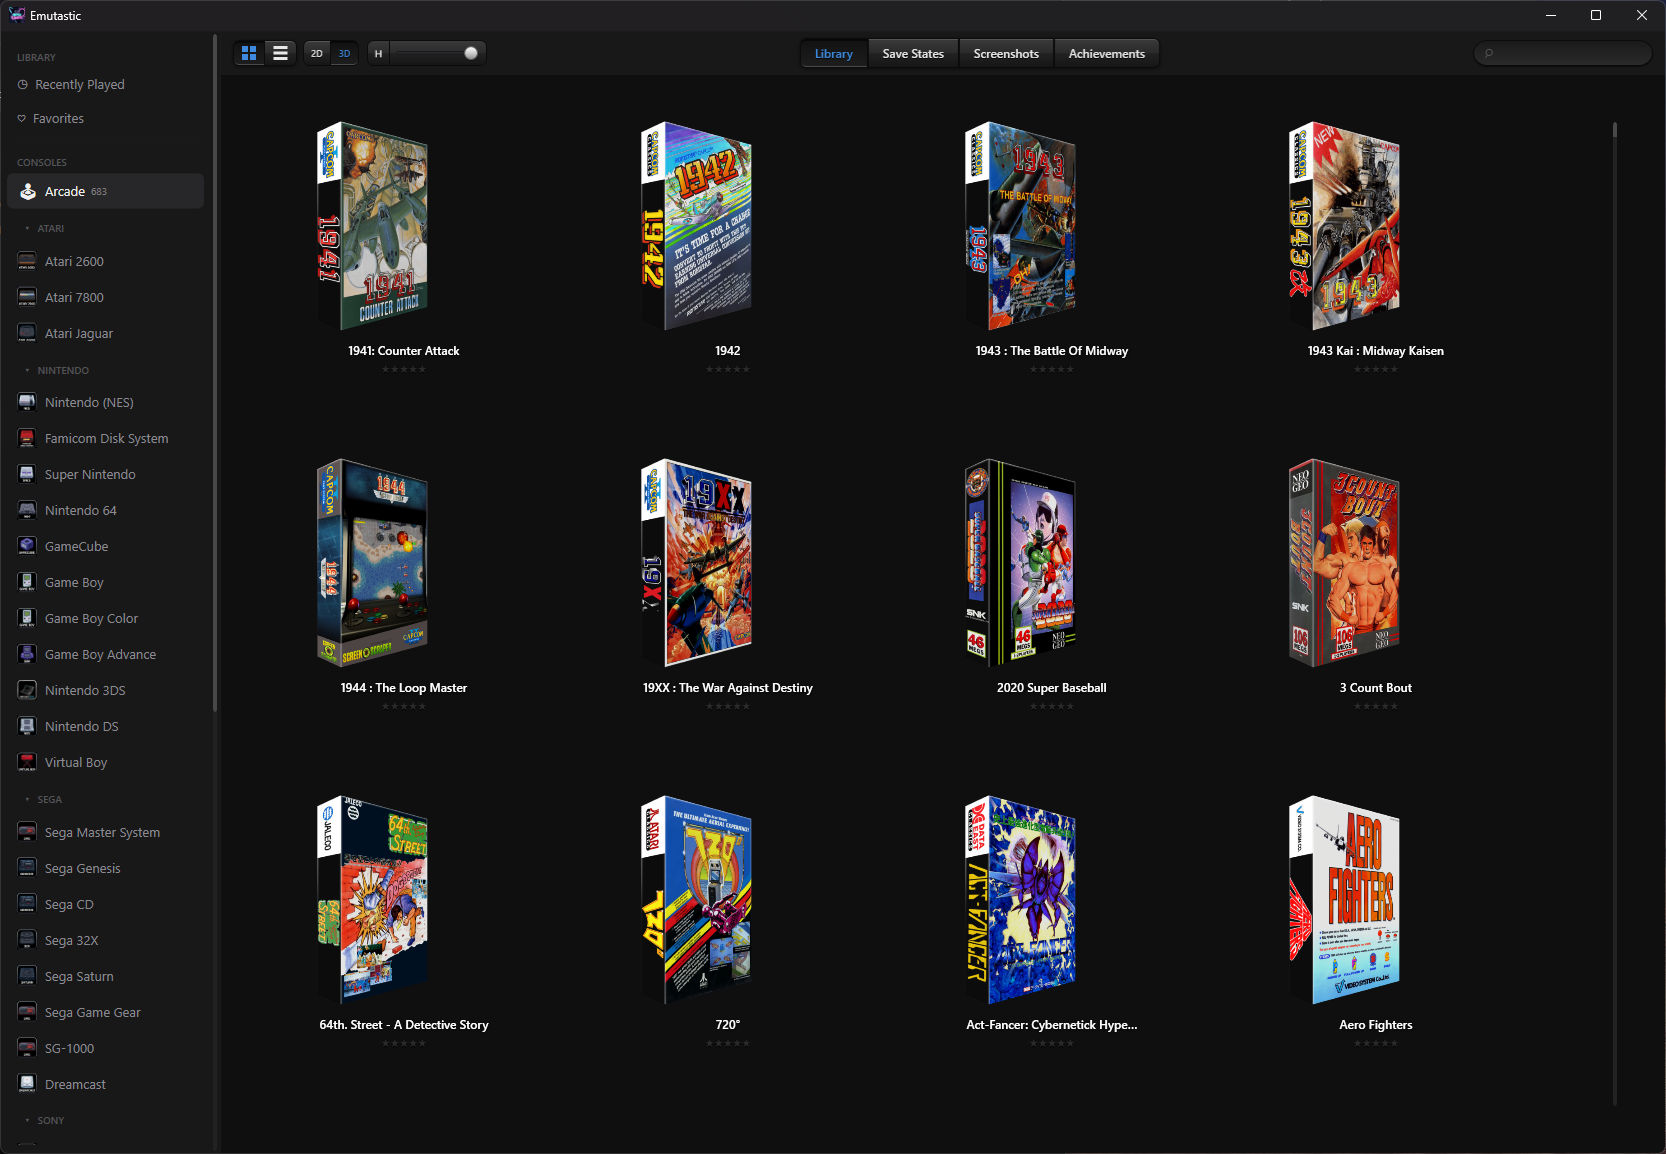Viewport: 1666px width, 1154px height.
Task: Open the Achievements tab
Action: [x=1106, y=54]
